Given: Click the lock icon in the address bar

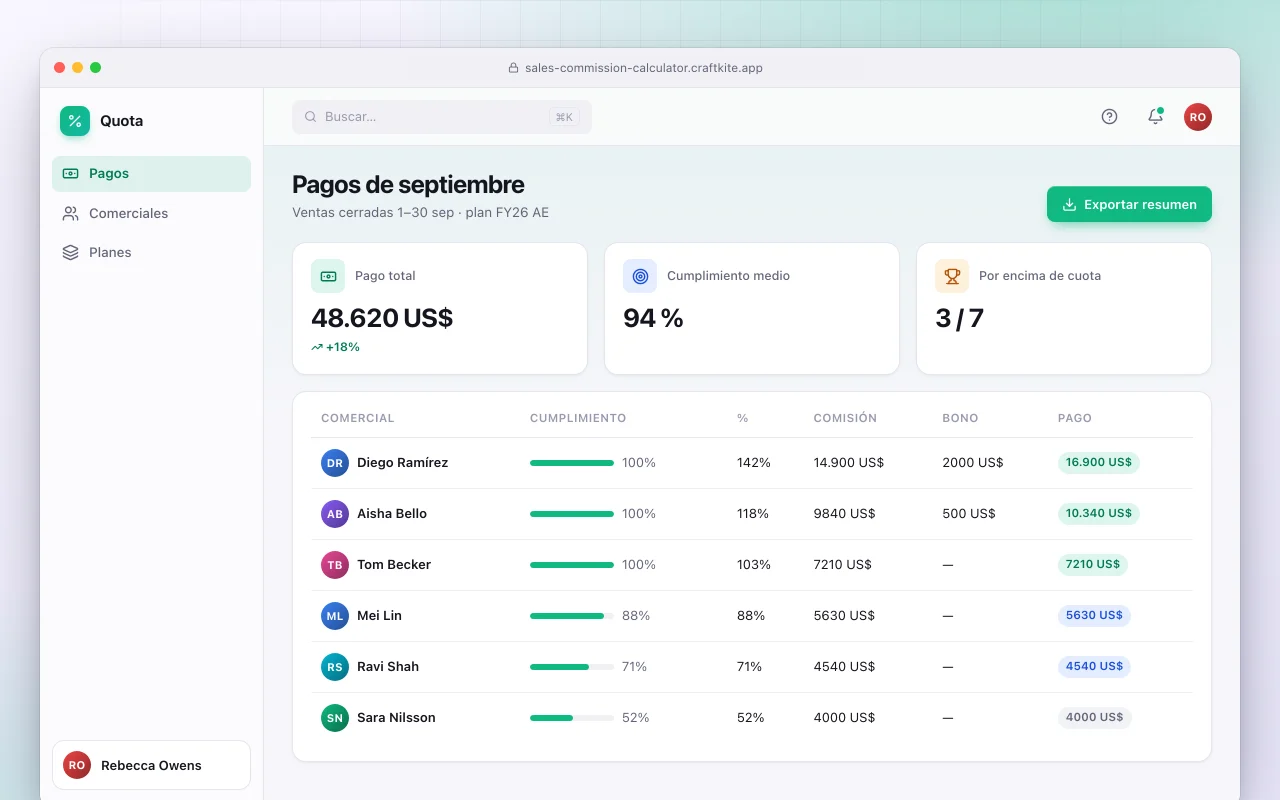Looking at the screenshot, I should 514,68.
